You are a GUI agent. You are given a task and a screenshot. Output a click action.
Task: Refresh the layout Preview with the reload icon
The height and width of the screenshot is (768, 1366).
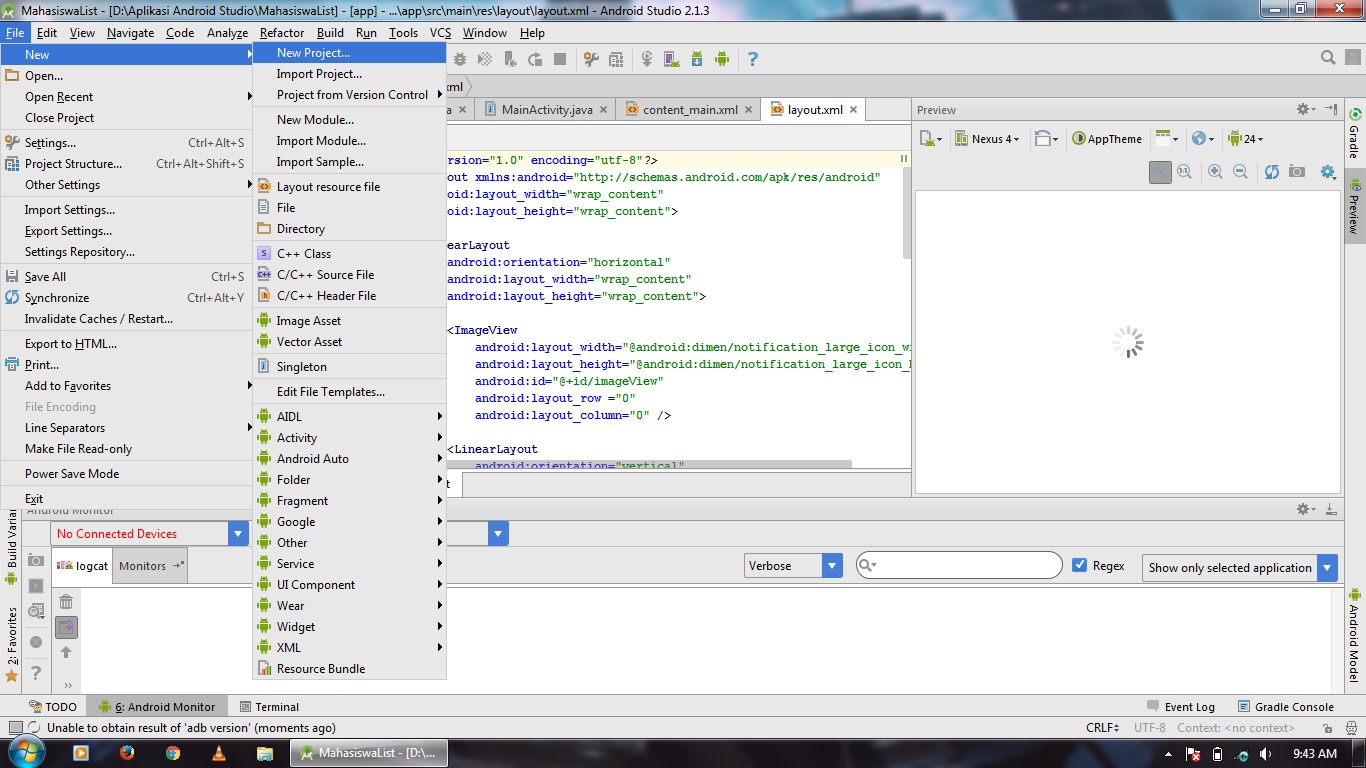pos(1272,172)
